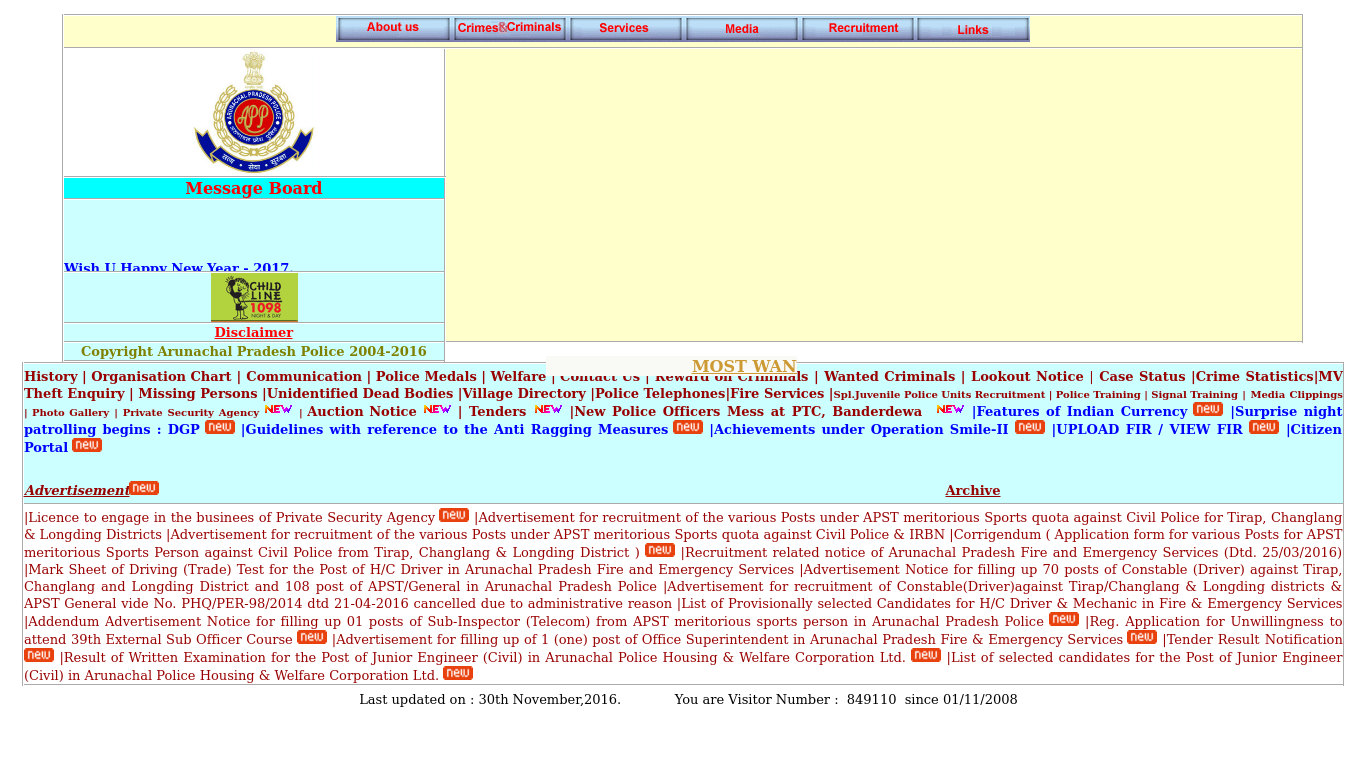Click new badge after UPLOAD FIR / VIEW FIR

1264,427
